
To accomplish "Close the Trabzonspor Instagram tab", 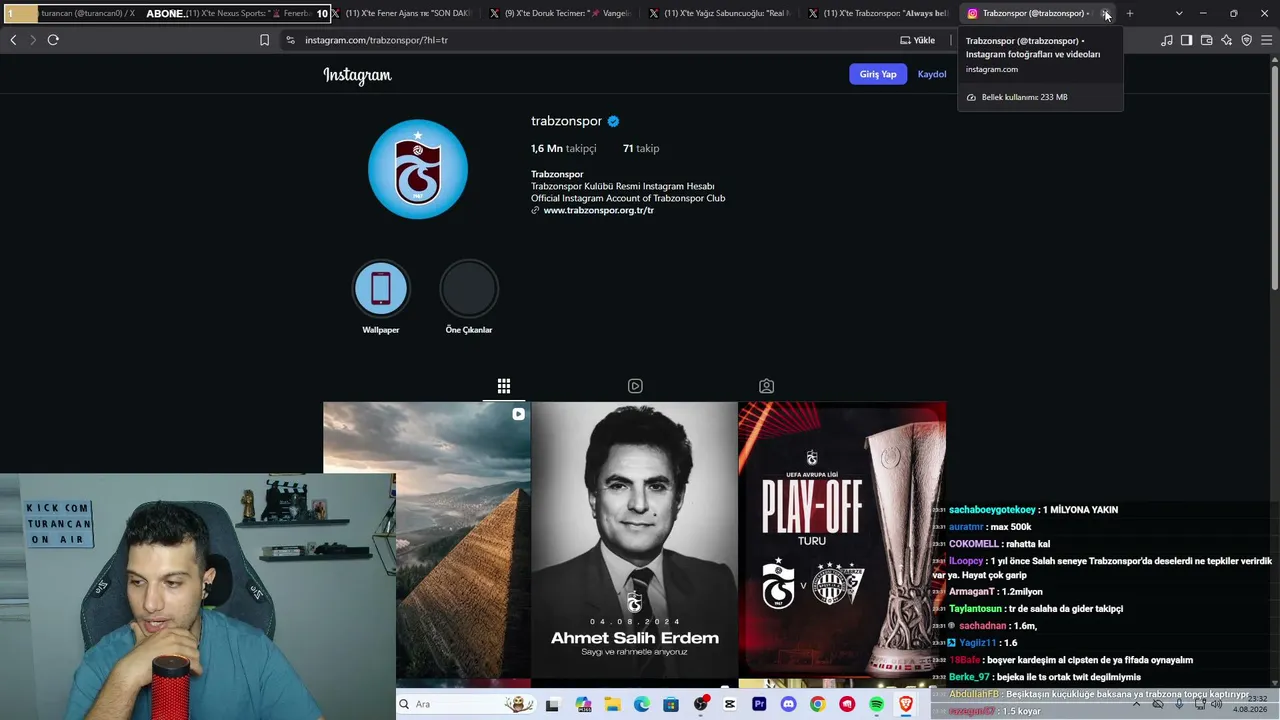I will point(1105,13).
